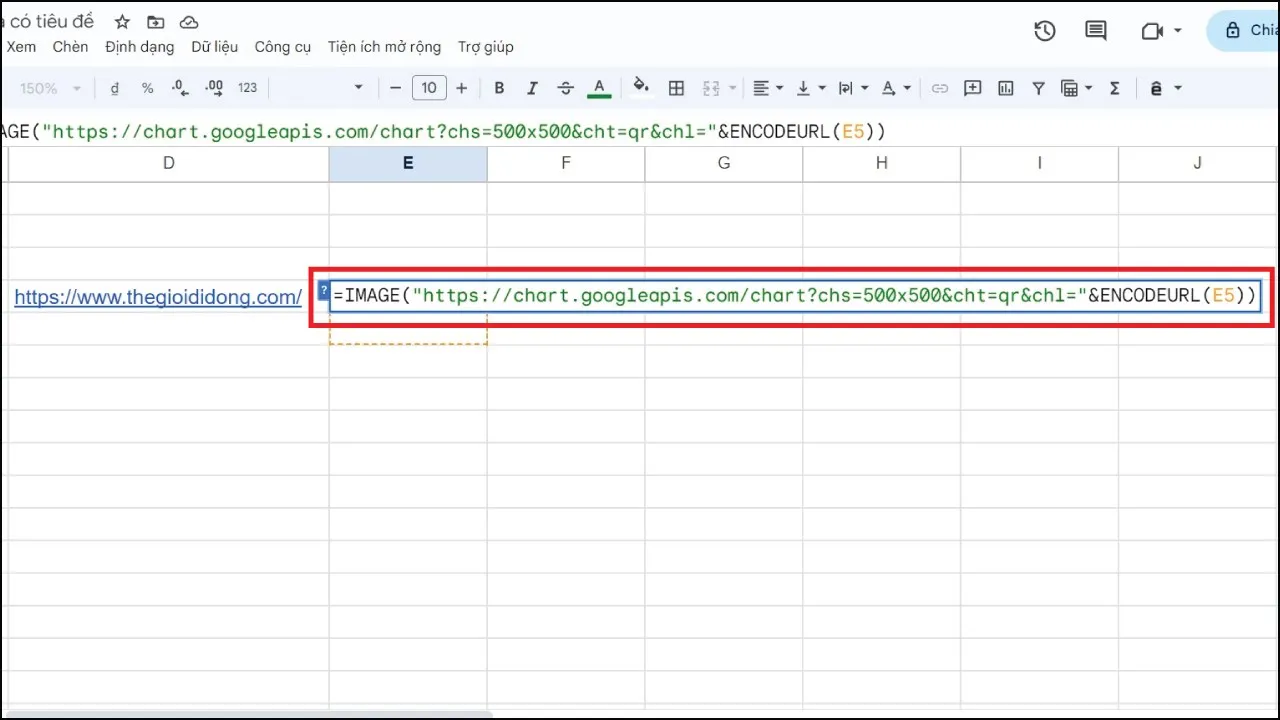Select column J header

(1198, 163)
